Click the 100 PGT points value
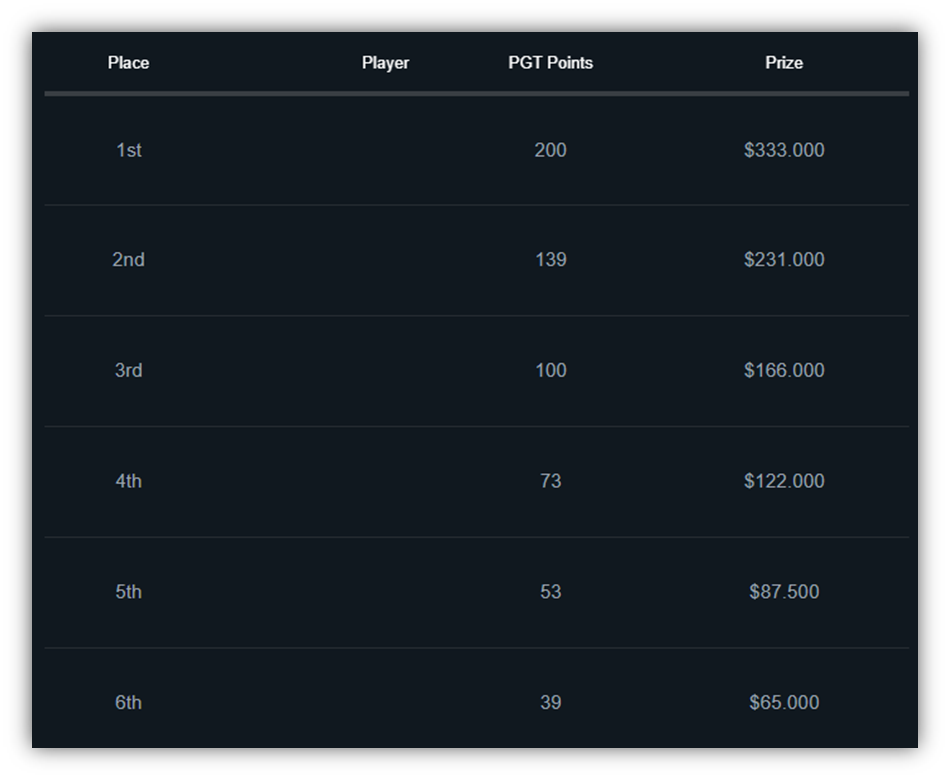Screen dimensions: 950x780 tap(550, 370)
